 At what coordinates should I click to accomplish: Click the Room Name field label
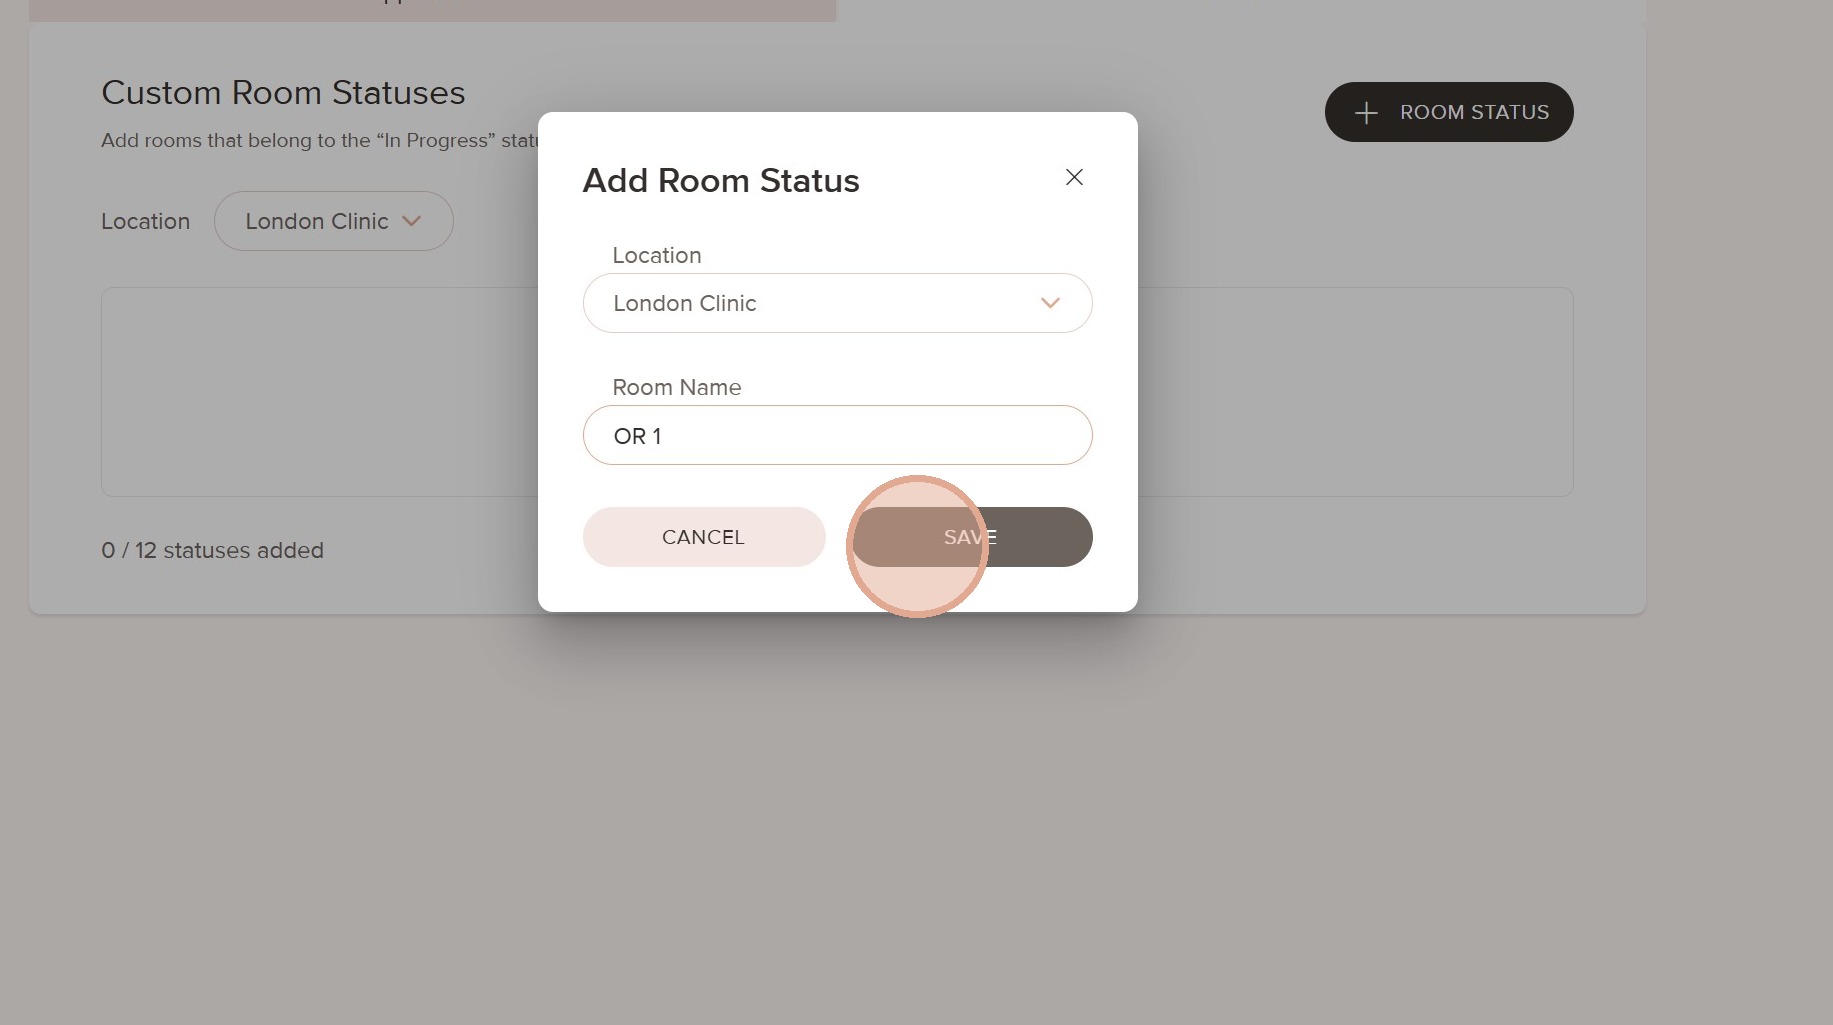pyautogui.click(x=676, y=388)
